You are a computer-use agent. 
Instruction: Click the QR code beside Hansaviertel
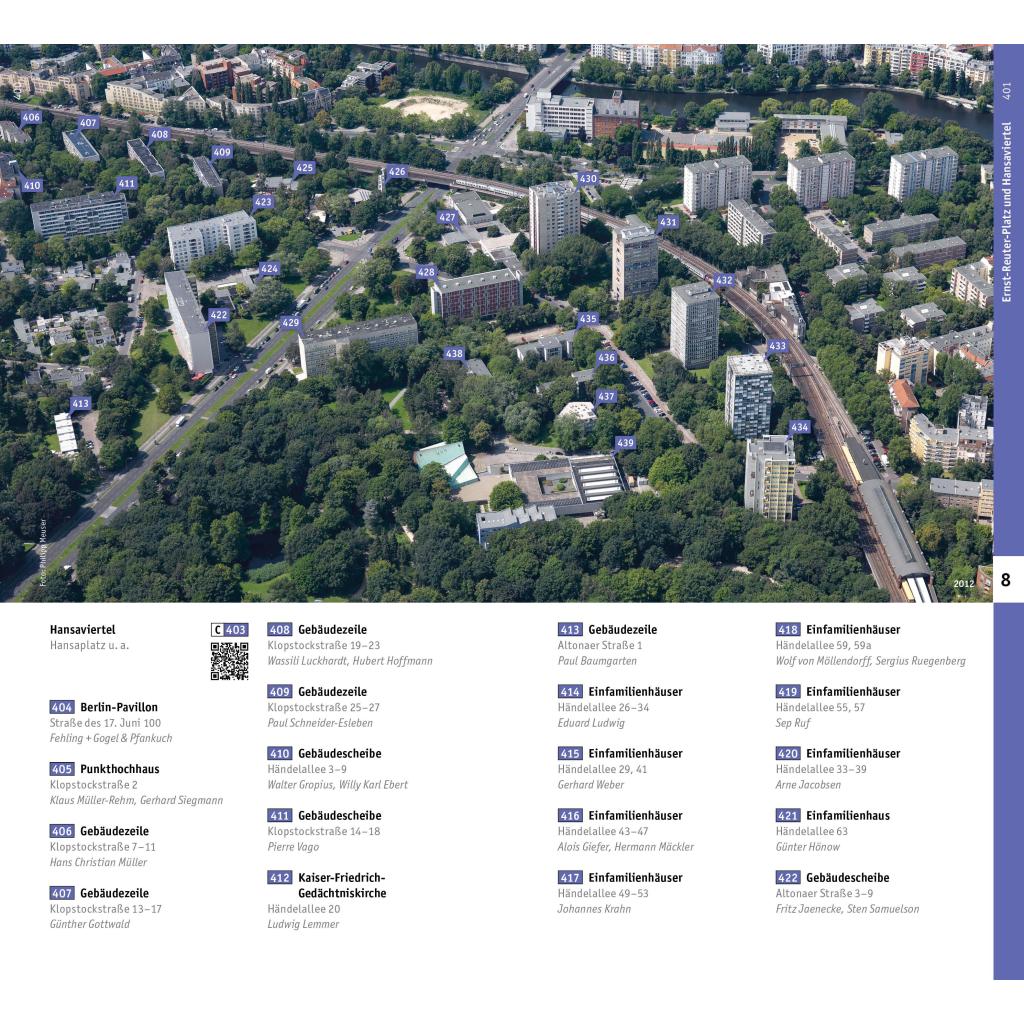pos(229,661)
